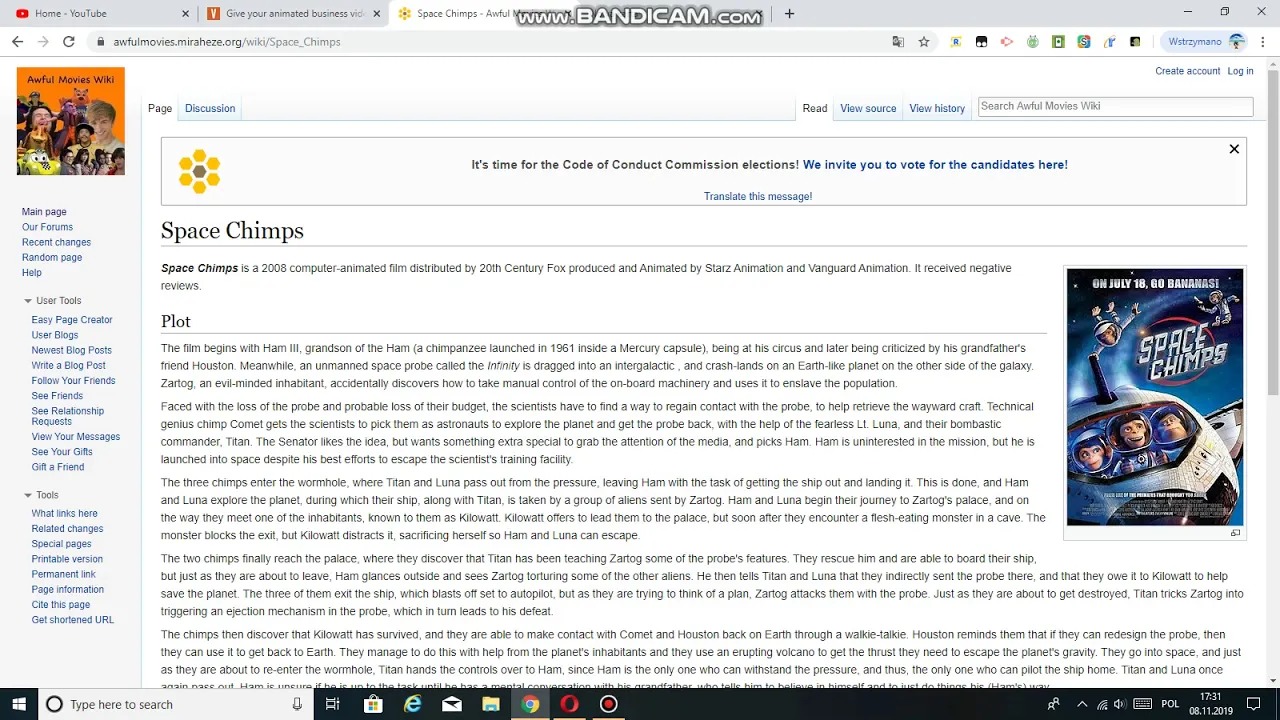Open Recent changes link

(x=56, y=242)
